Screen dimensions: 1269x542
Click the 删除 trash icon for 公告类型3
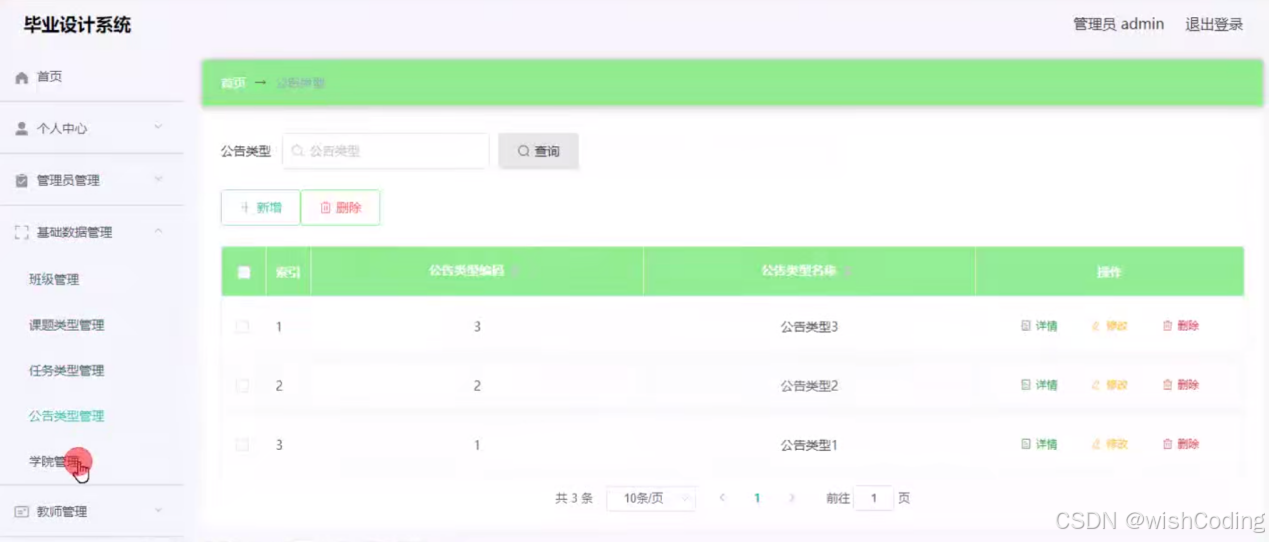click(1167, 326)
